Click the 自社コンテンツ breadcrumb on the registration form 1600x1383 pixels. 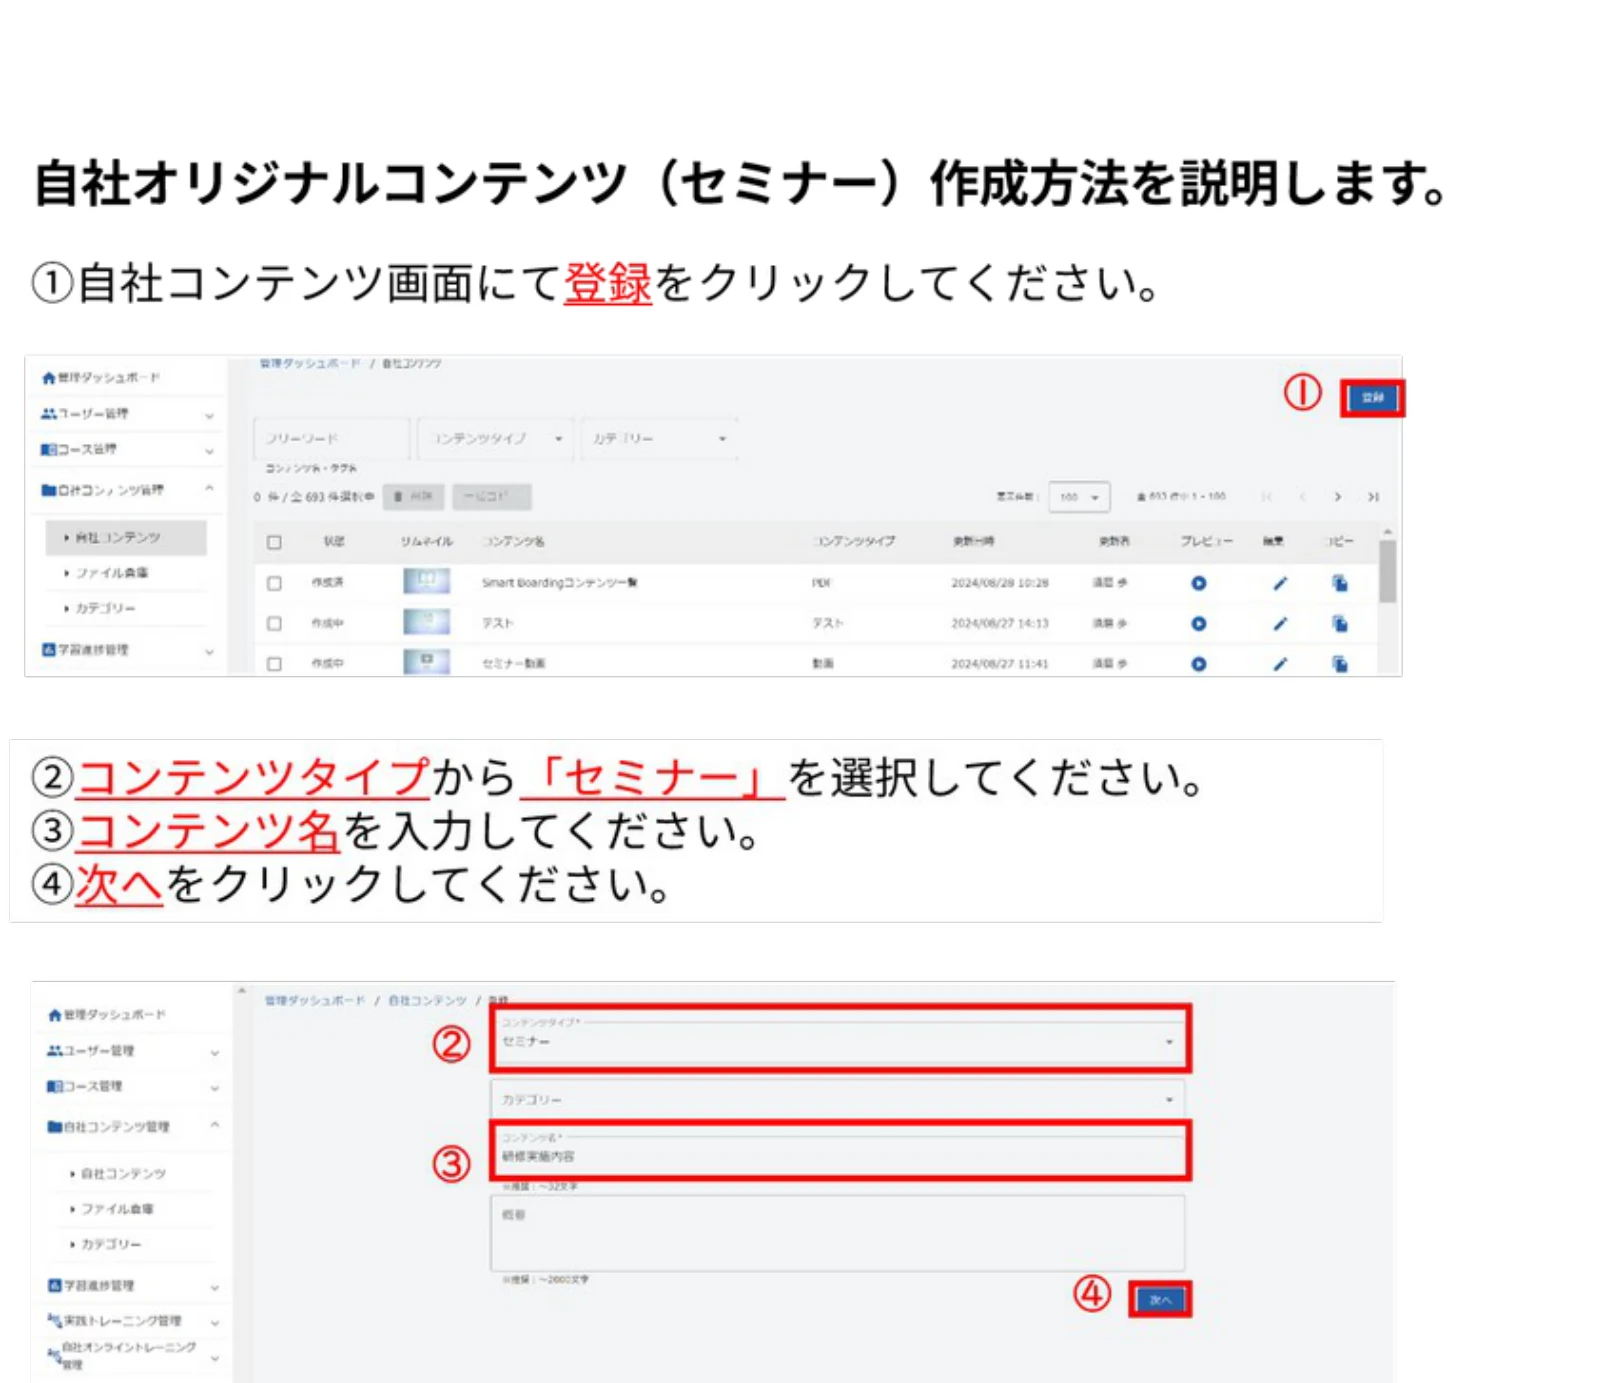tap(427, 1000)
